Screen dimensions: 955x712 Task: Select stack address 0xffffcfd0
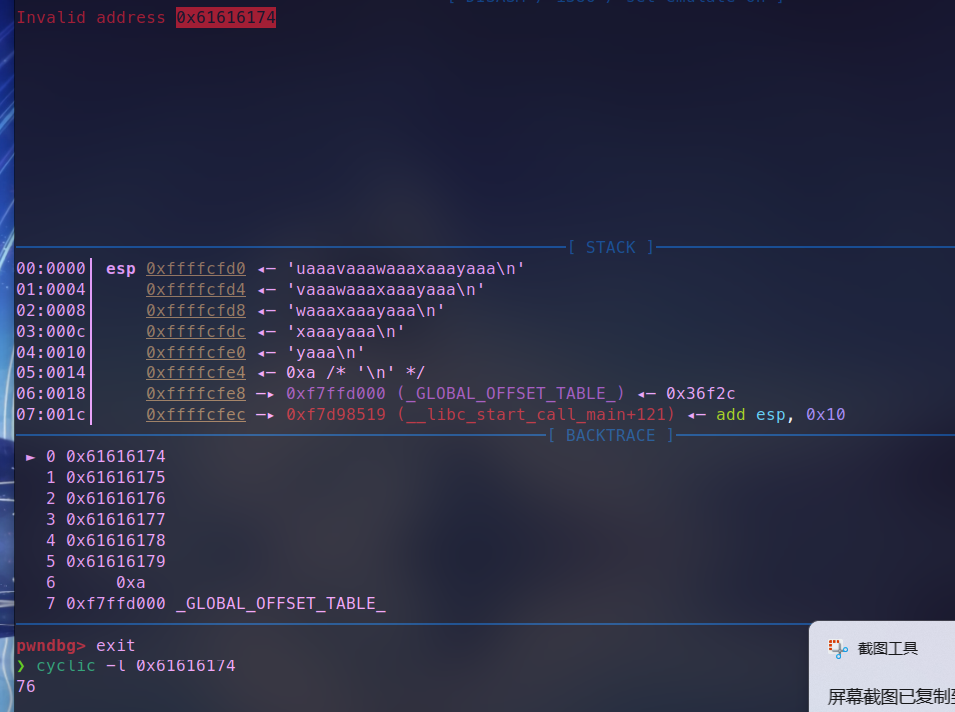[196, 269]
